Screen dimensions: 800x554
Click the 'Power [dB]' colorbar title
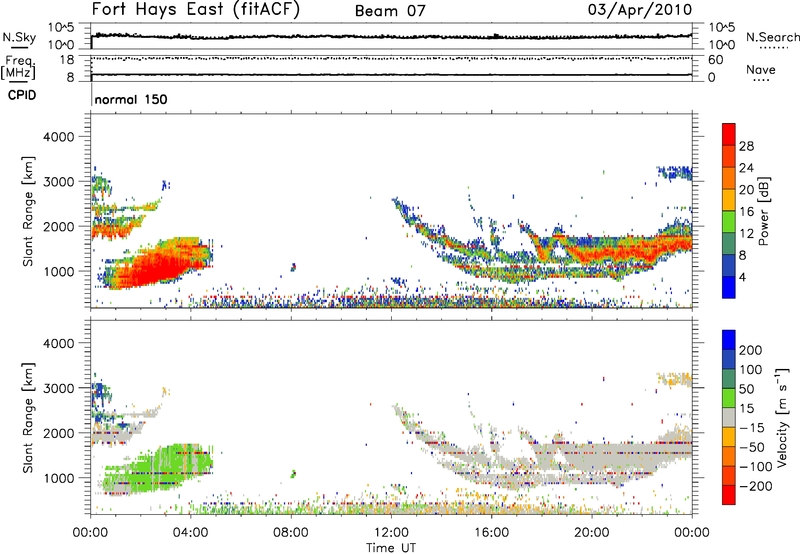tap(764, 211)
